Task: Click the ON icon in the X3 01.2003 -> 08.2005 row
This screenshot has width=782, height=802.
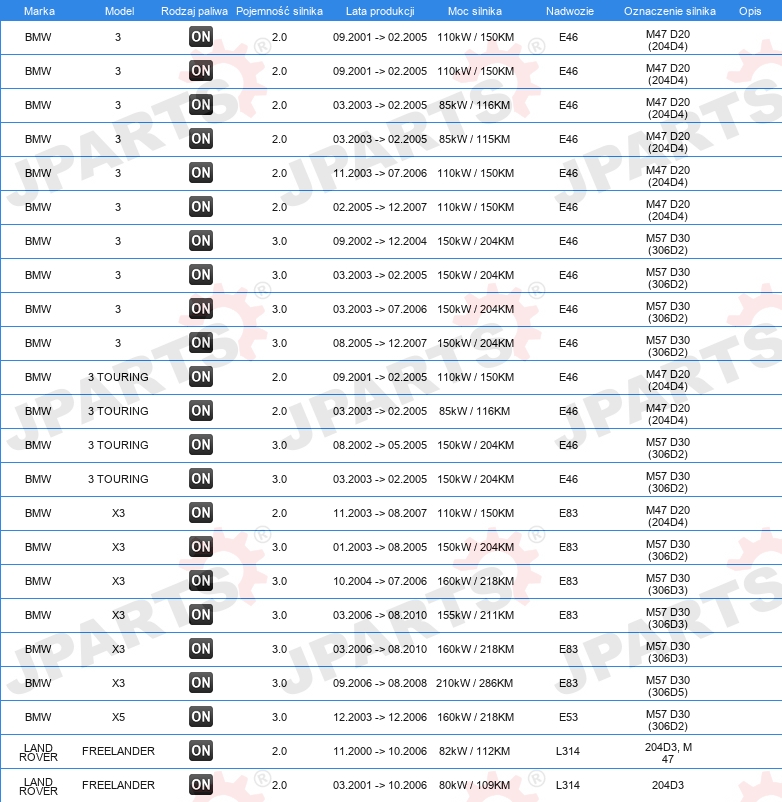Action: coord(200,547)
